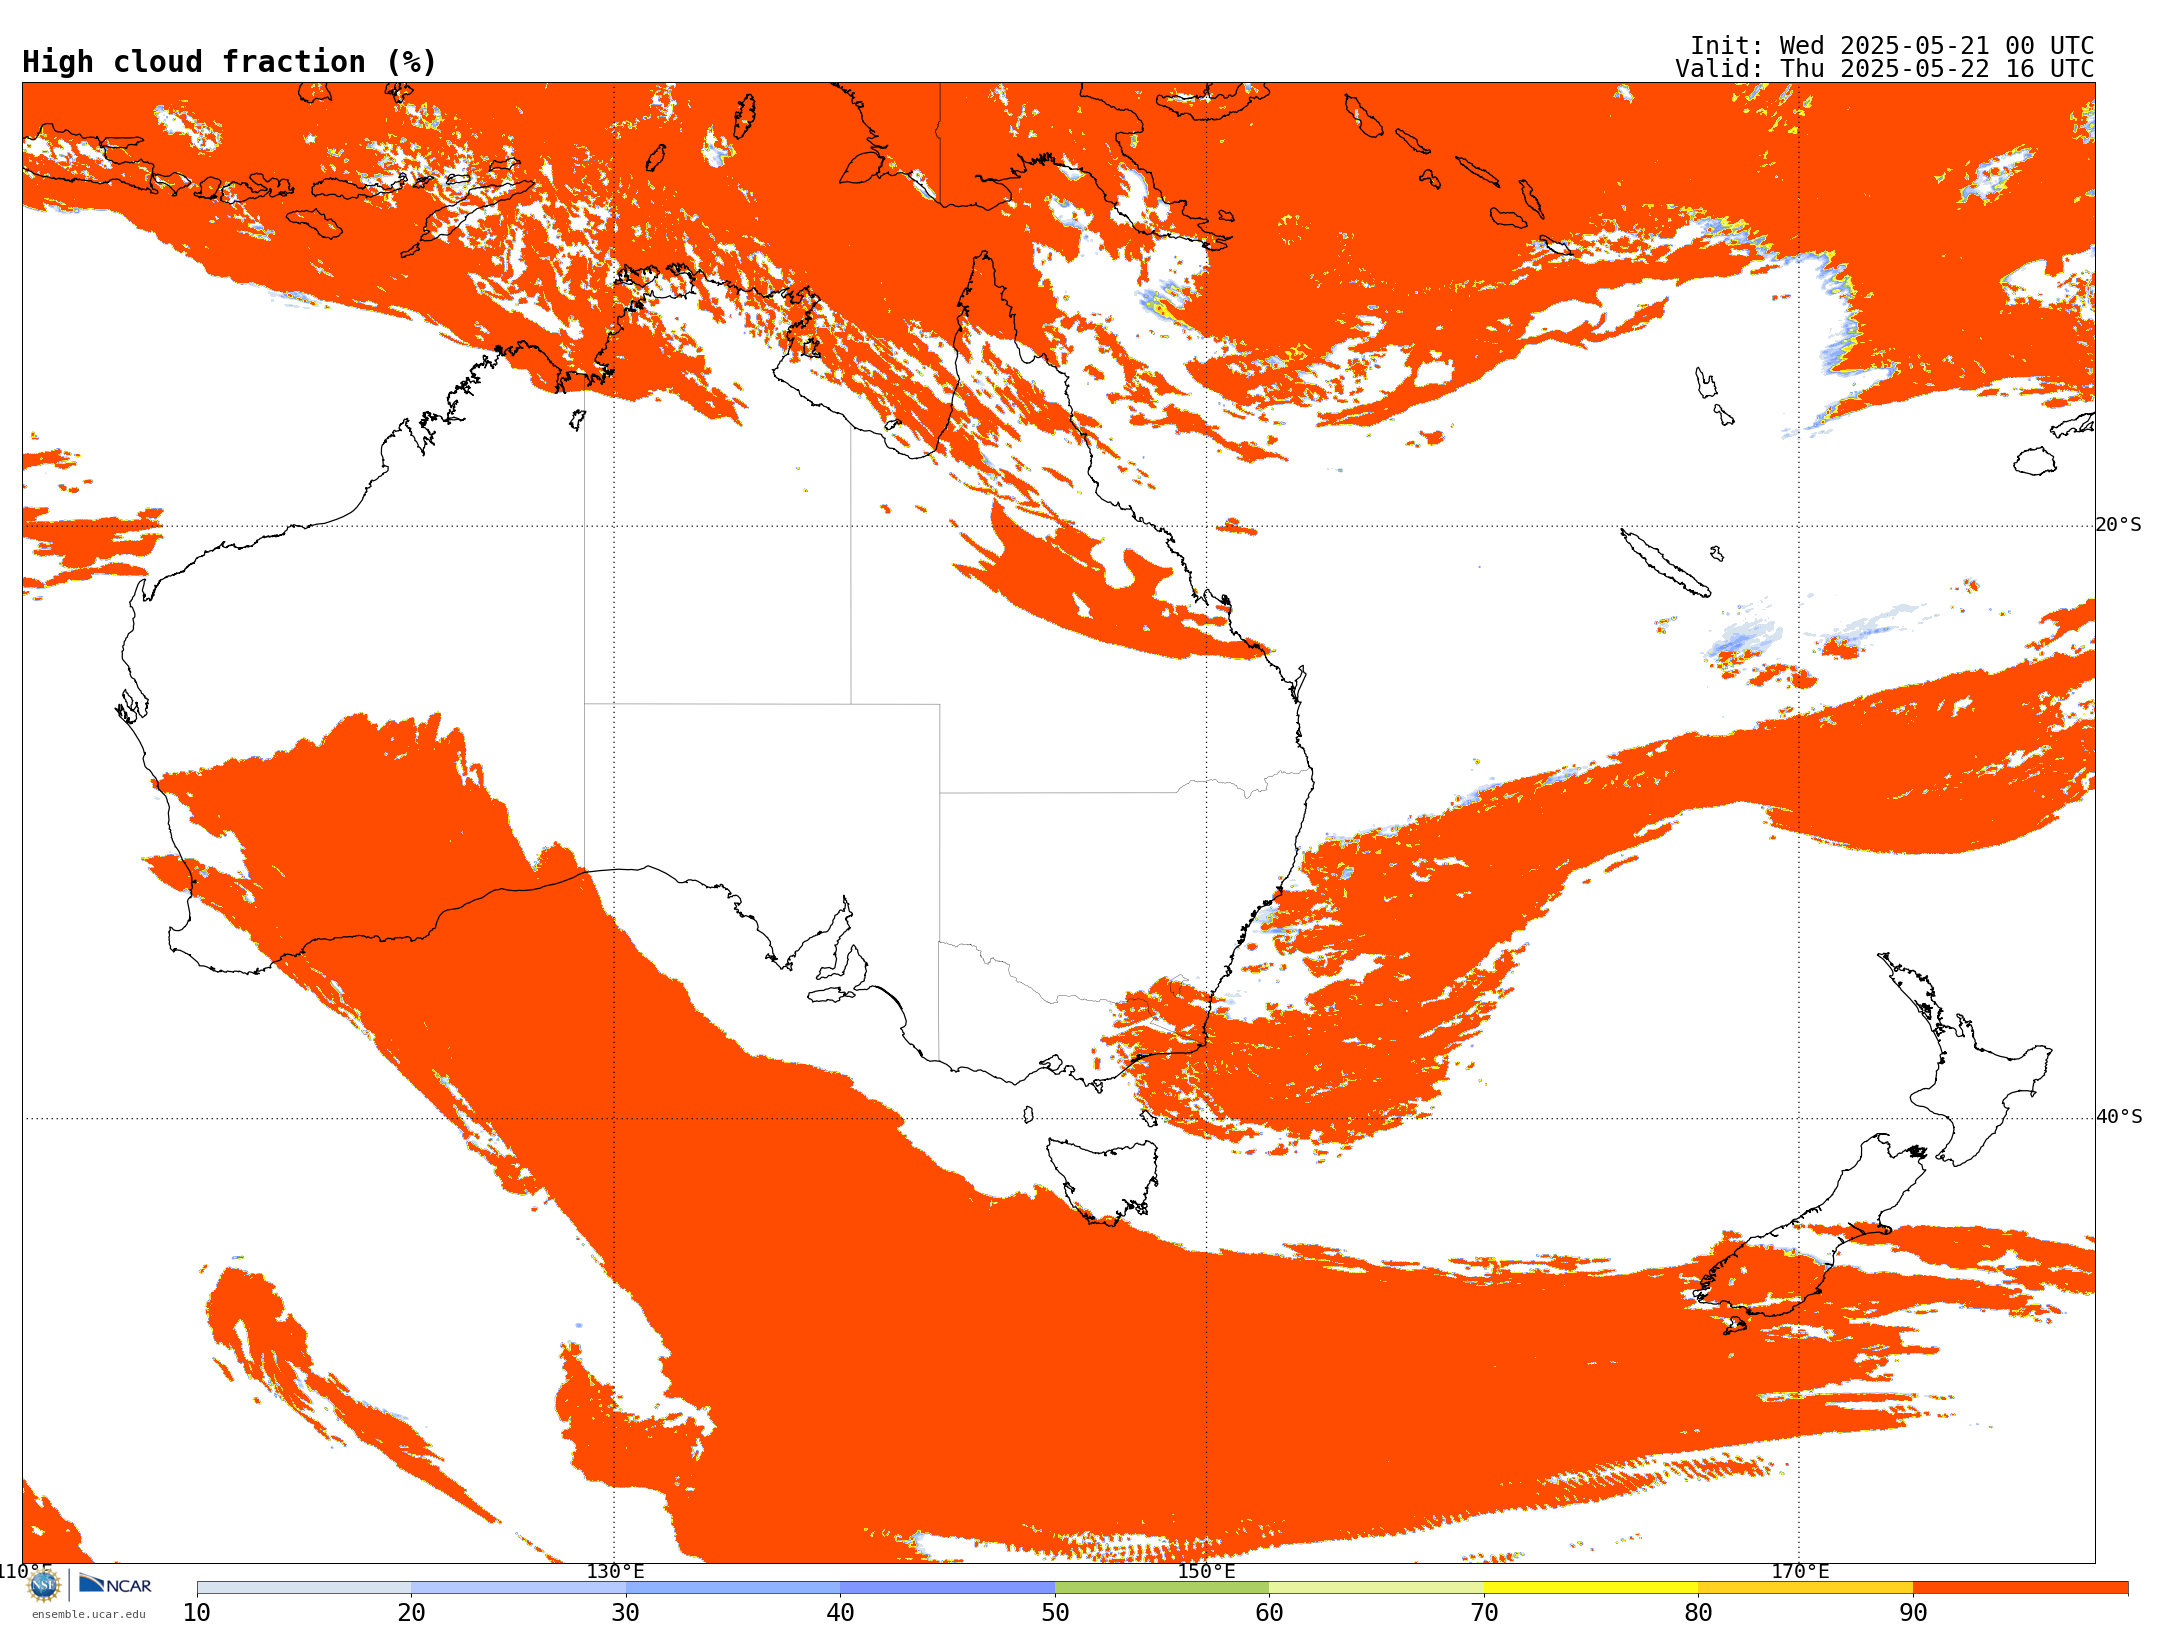This screenshot has width=2160, height=1626.
Task: Click the ensemble.ucar.edu text
Action: point(88,1614)
